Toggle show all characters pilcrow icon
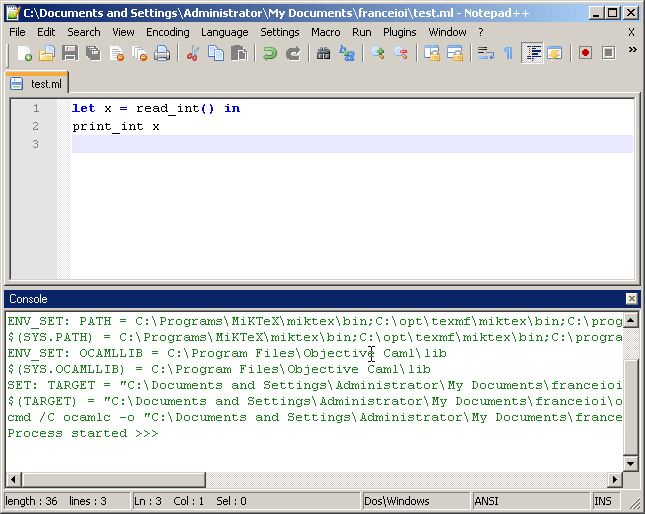Viewport: 645px width, 514px height. (508, 53)
